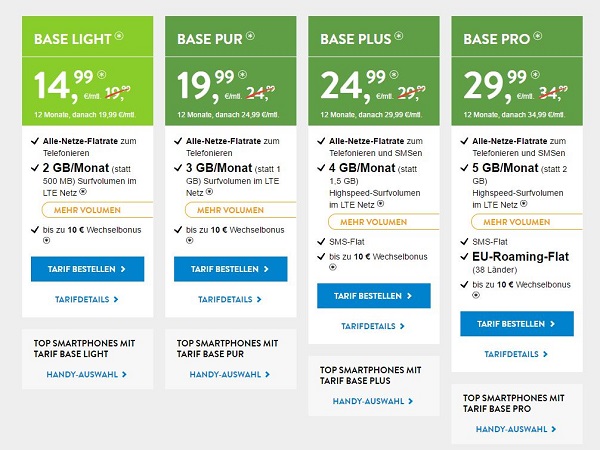Open info icon beside 14,99 price
Viewport: 600px width, 450px height.
click(x=101, y=75)
